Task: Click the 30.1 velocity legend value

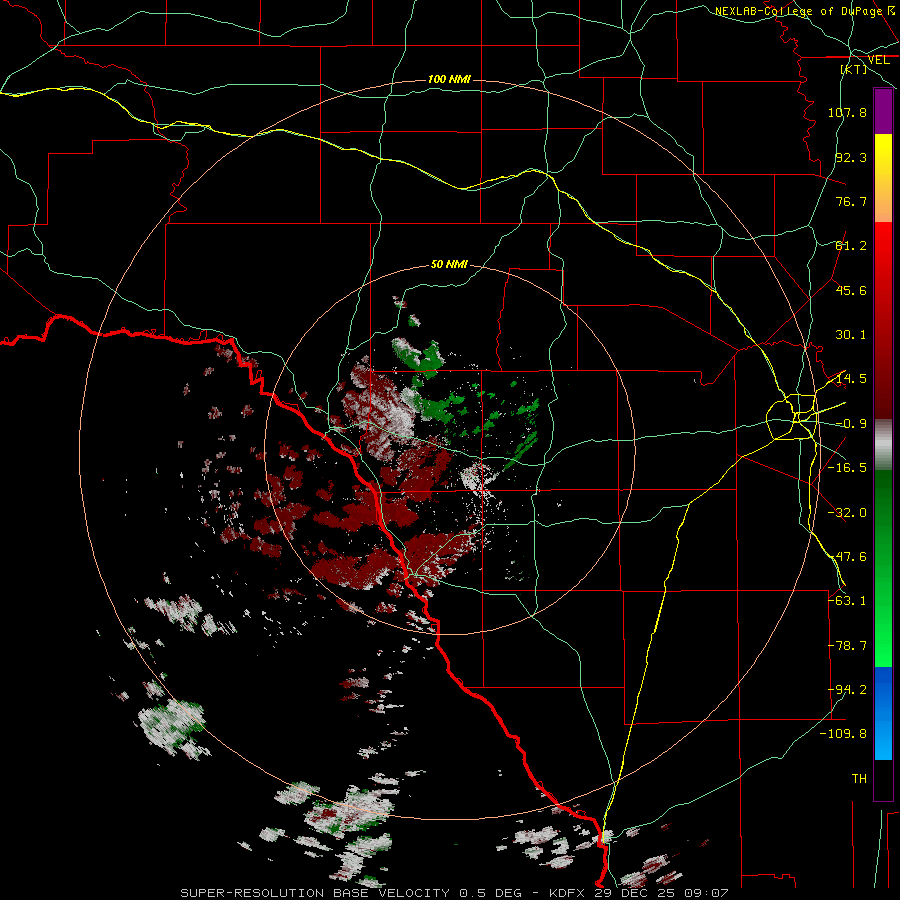Action: pos(851,335)
